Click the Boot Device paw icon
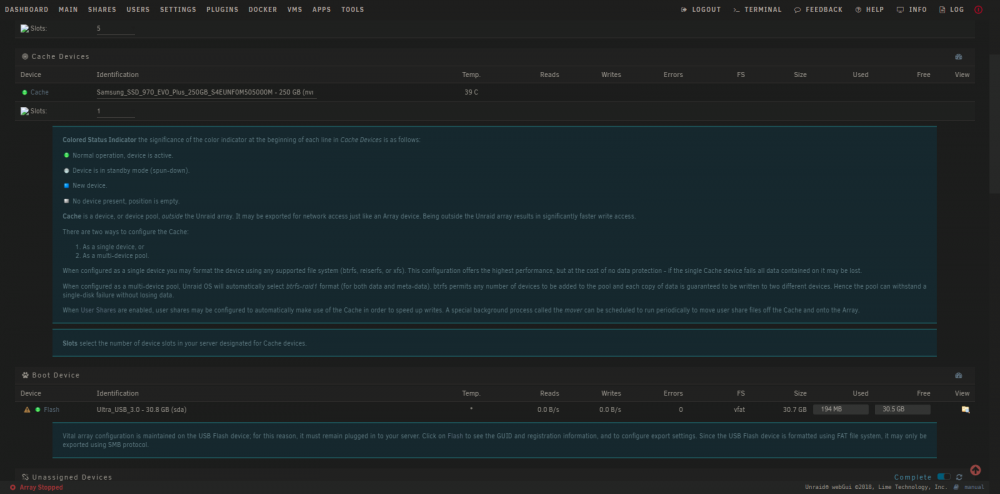Screen dimensions: 1000x494 tap(25, 375)
